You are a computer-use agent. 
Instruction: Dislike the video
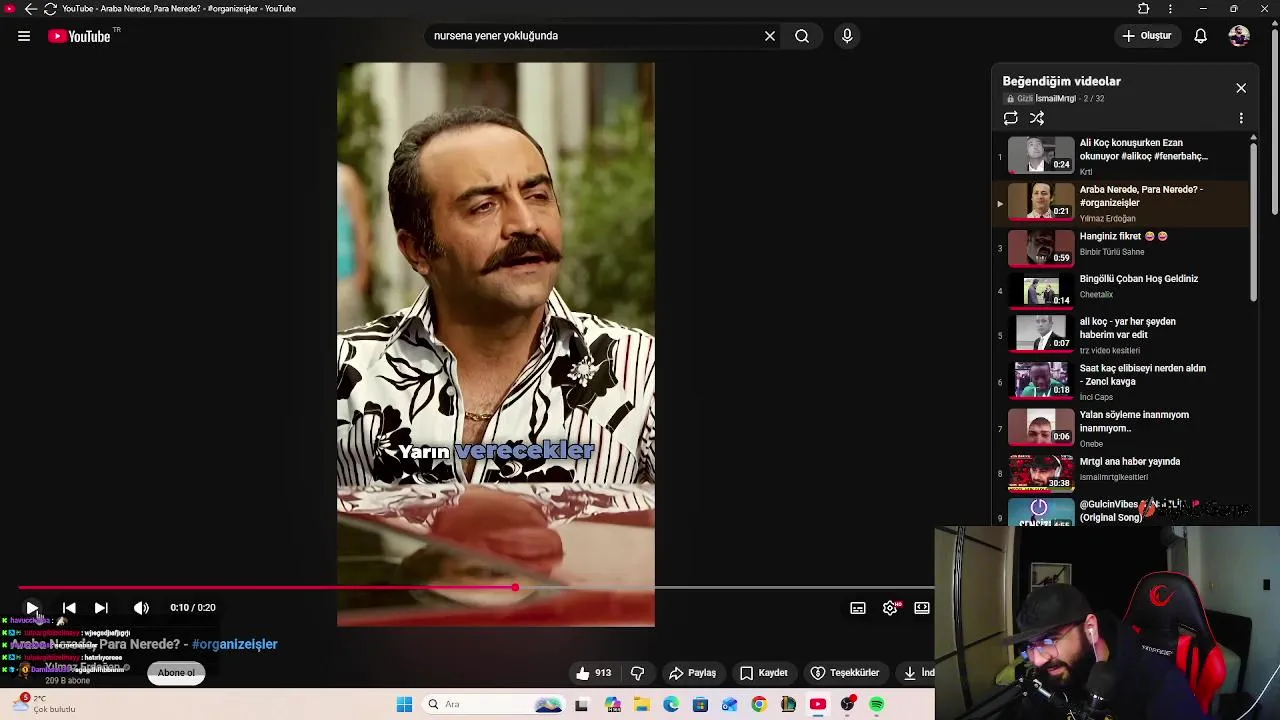pyautogui.click(x=637, y=673)
